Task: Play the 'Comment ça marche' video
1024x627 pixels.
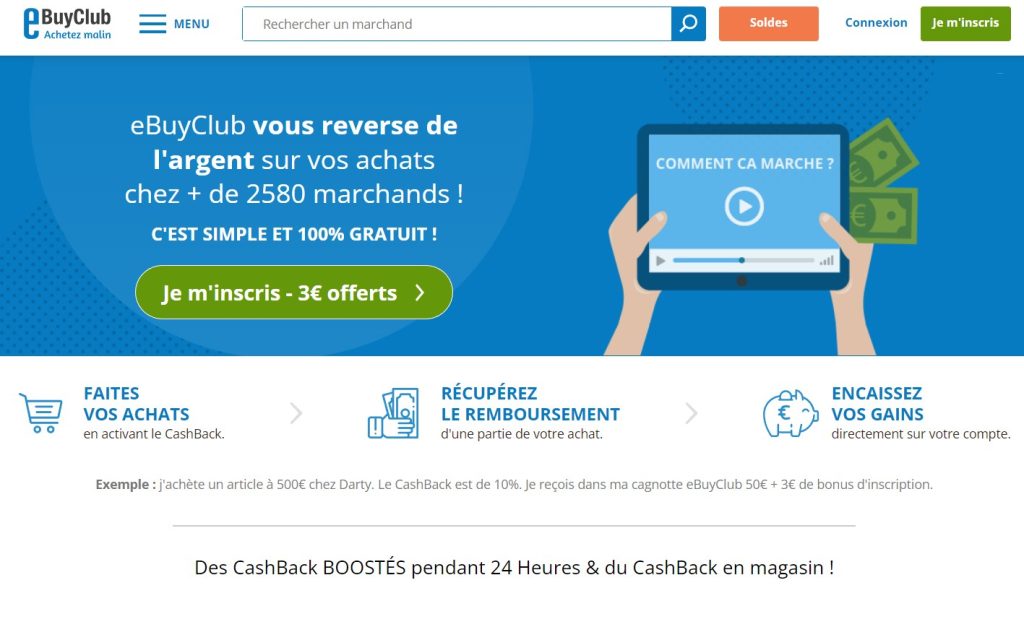Action: pyautogui.click(x=744, y=206)
